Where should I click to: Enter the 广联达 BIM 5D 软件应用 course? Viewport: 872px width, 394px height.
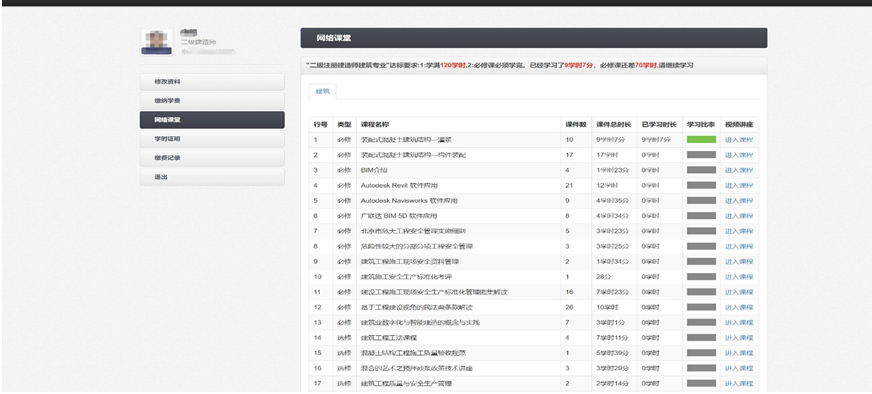point(739,216)
